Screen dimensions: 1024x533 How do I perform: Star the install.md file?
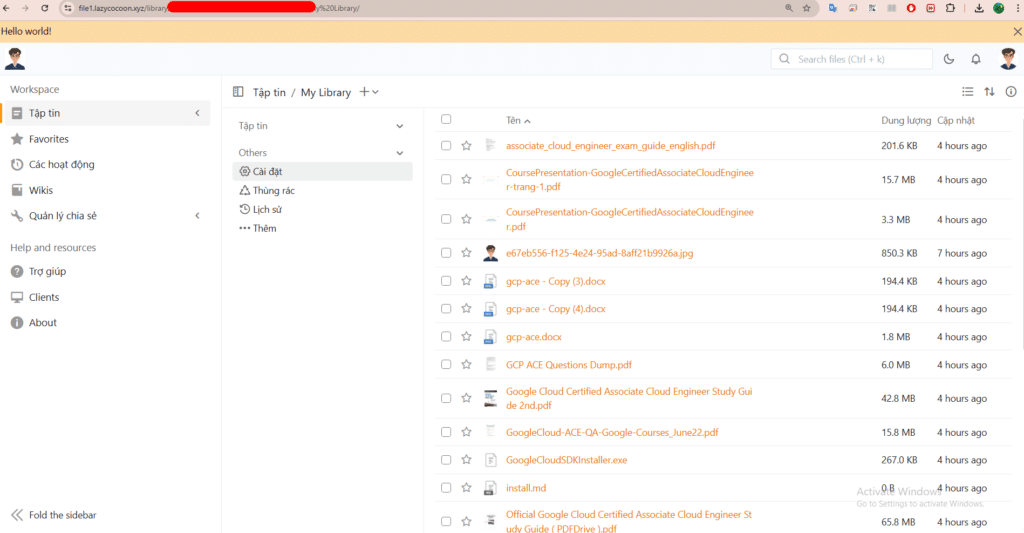[466, 488]
